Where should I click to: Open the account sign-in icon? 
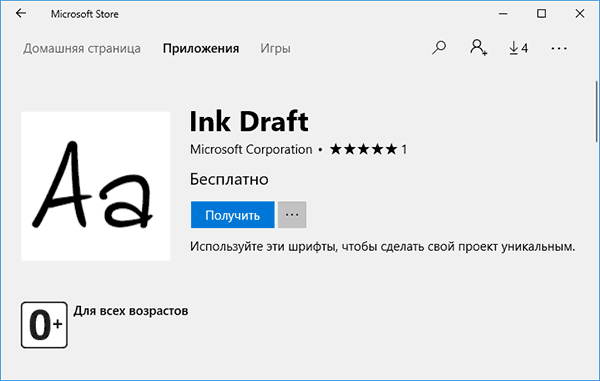478,48
